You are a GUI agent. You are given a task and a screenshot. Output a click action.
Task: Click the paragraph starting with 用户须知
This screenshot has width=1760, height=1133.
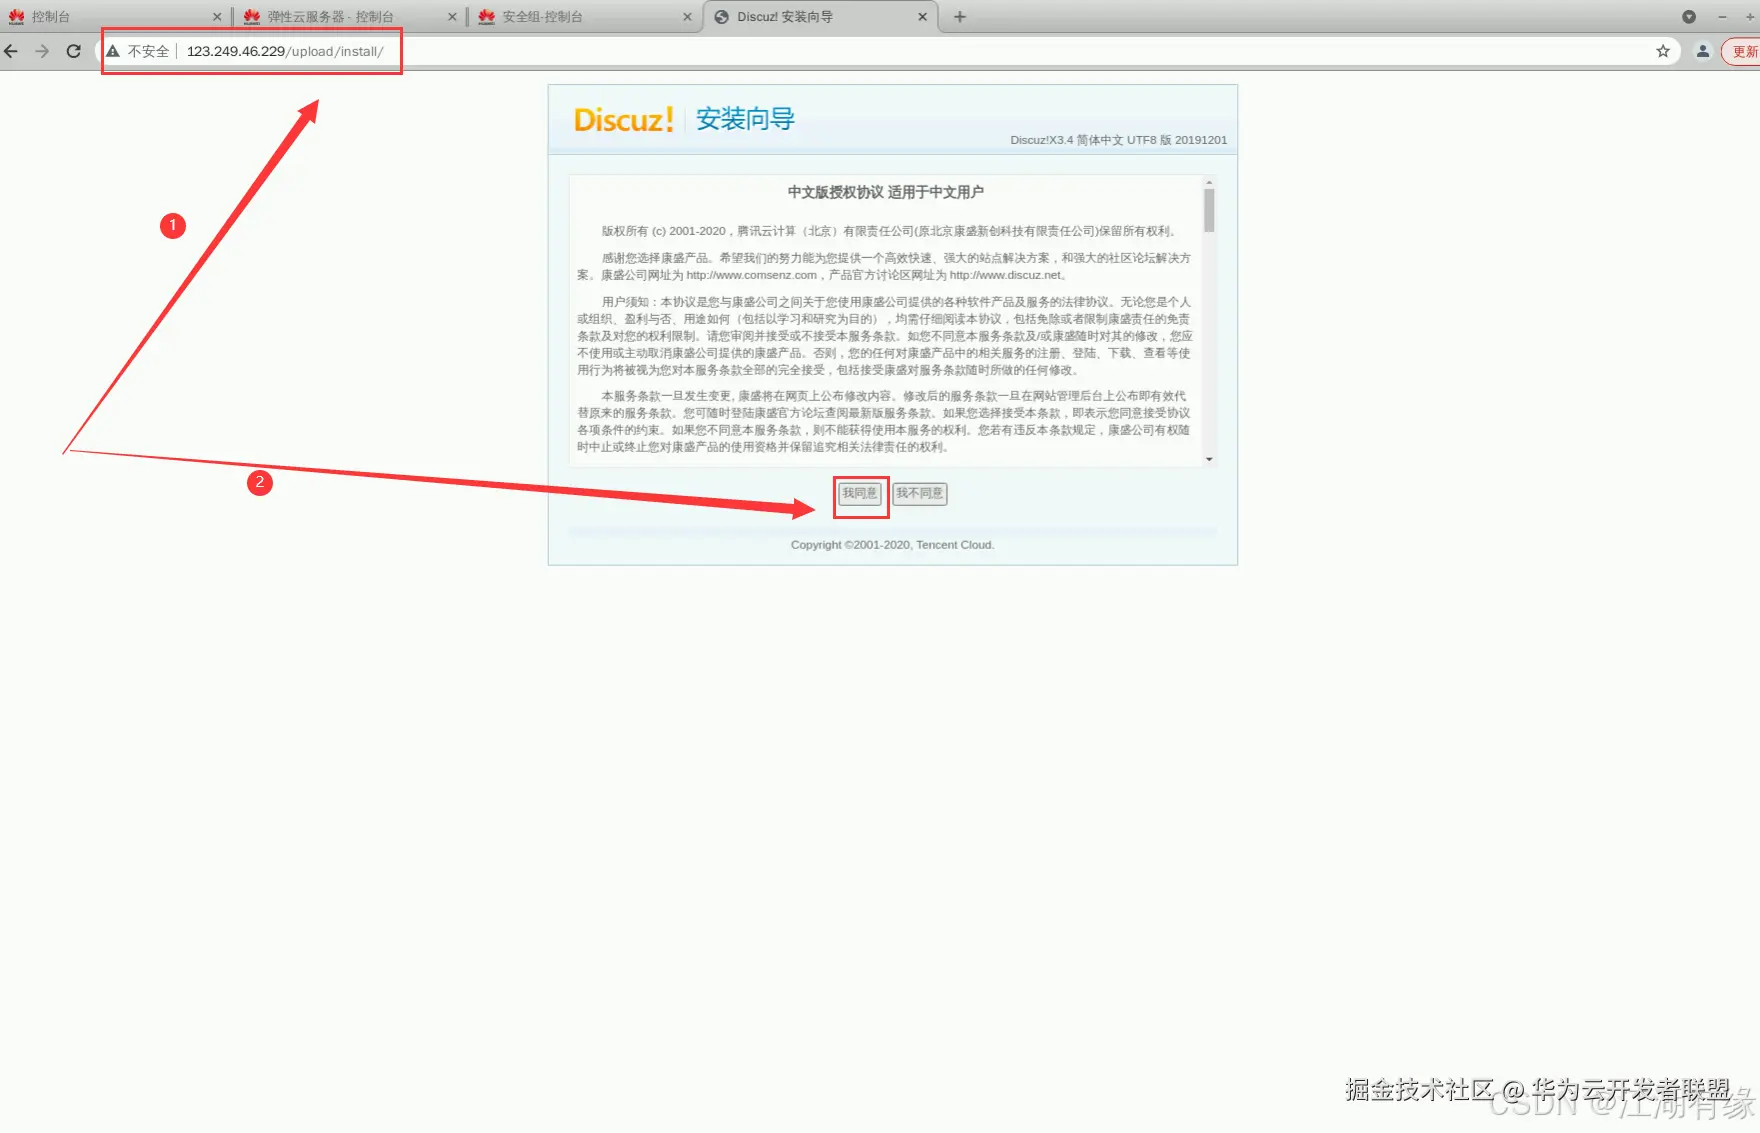pyautogui.click(x=885, y=336)
